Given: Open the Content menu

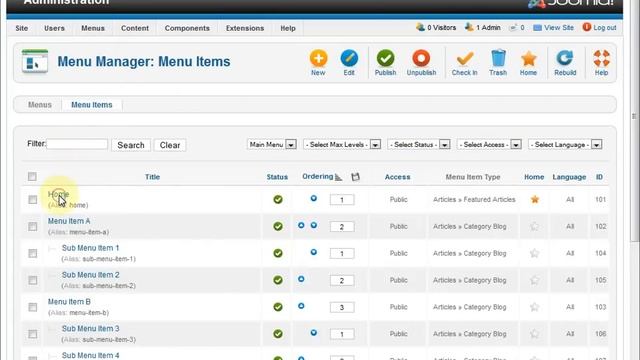Looking at the screenshot, I should click(135, 28).
